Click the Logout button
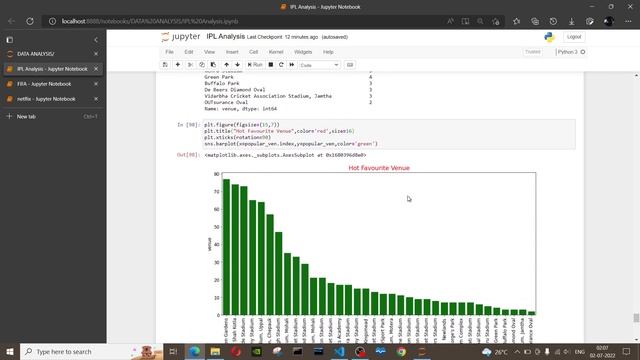640x360 pixels. (x=574, y=37)
